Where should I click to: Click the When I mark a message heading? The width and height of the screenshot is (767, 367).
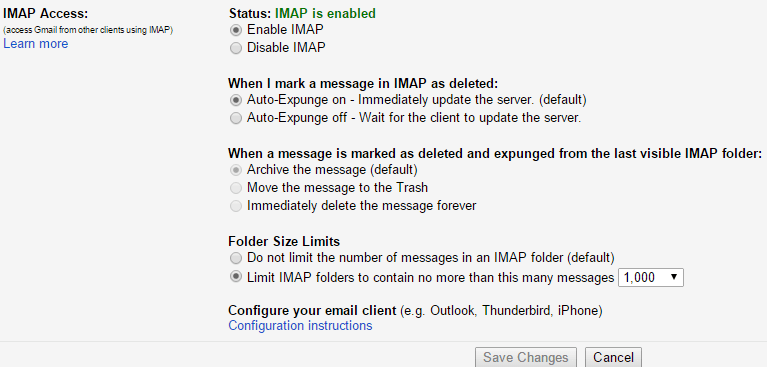click(363, 84)
